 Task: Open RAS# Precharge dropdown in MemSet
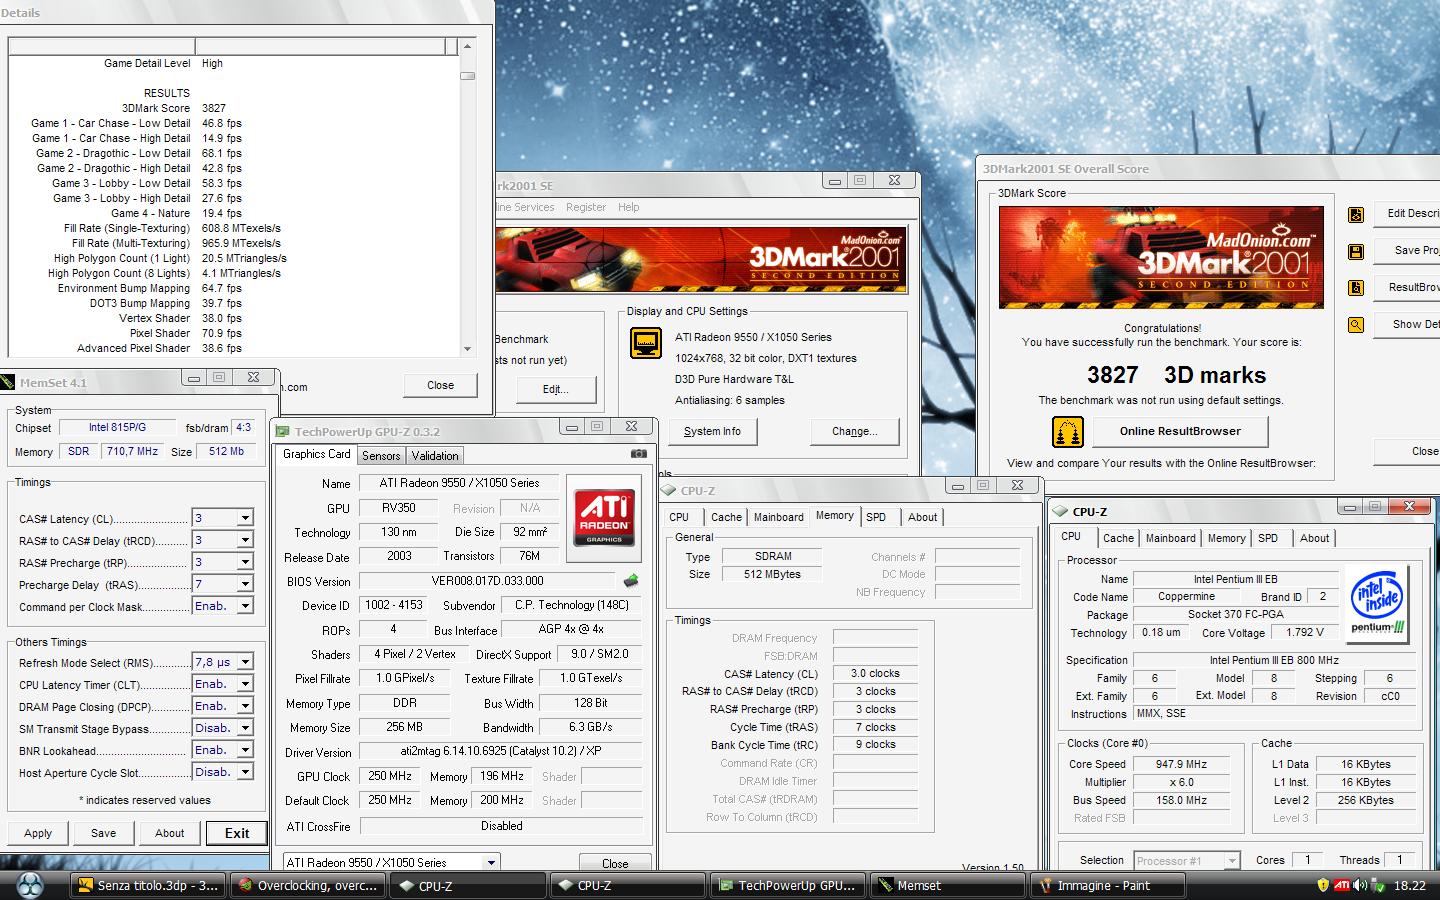pyautogui.click(x=245, y=562)
